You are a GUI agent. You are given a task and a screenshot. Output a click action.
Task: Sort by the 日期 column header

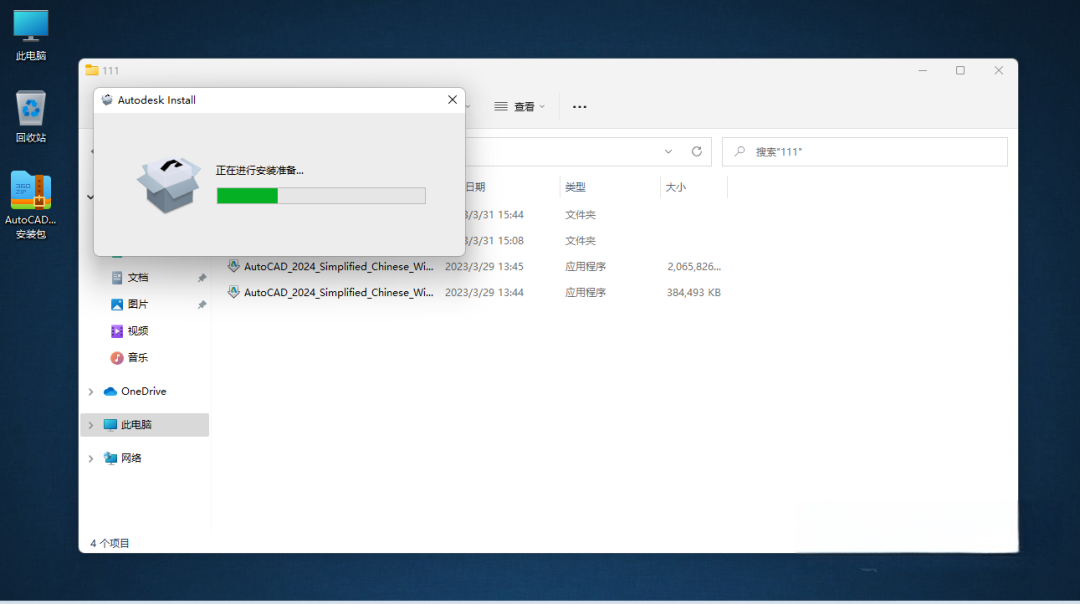(x=475, y=187)
